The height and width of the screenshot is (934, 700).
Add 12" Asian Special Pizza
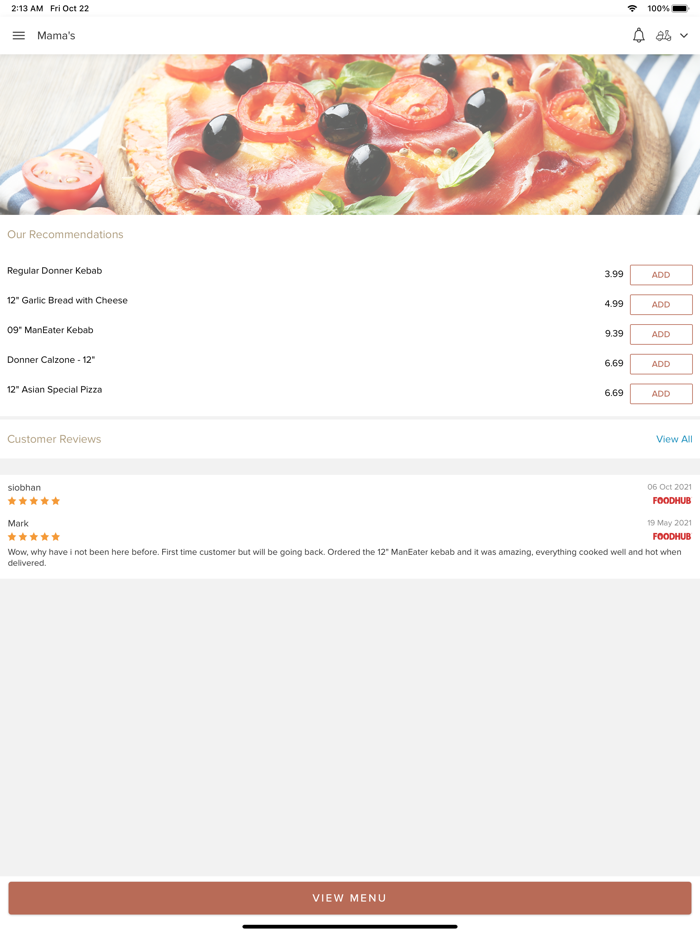click(661, 394)
